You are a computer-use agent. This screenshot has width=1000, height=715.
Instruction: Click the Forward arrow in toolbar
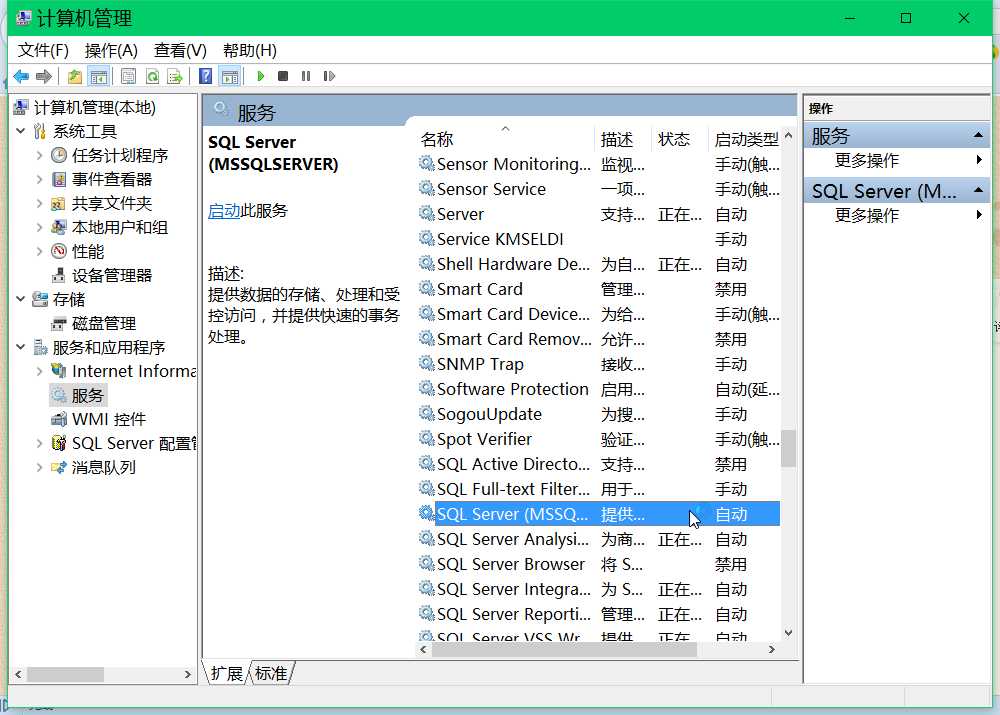click(44, 77)
